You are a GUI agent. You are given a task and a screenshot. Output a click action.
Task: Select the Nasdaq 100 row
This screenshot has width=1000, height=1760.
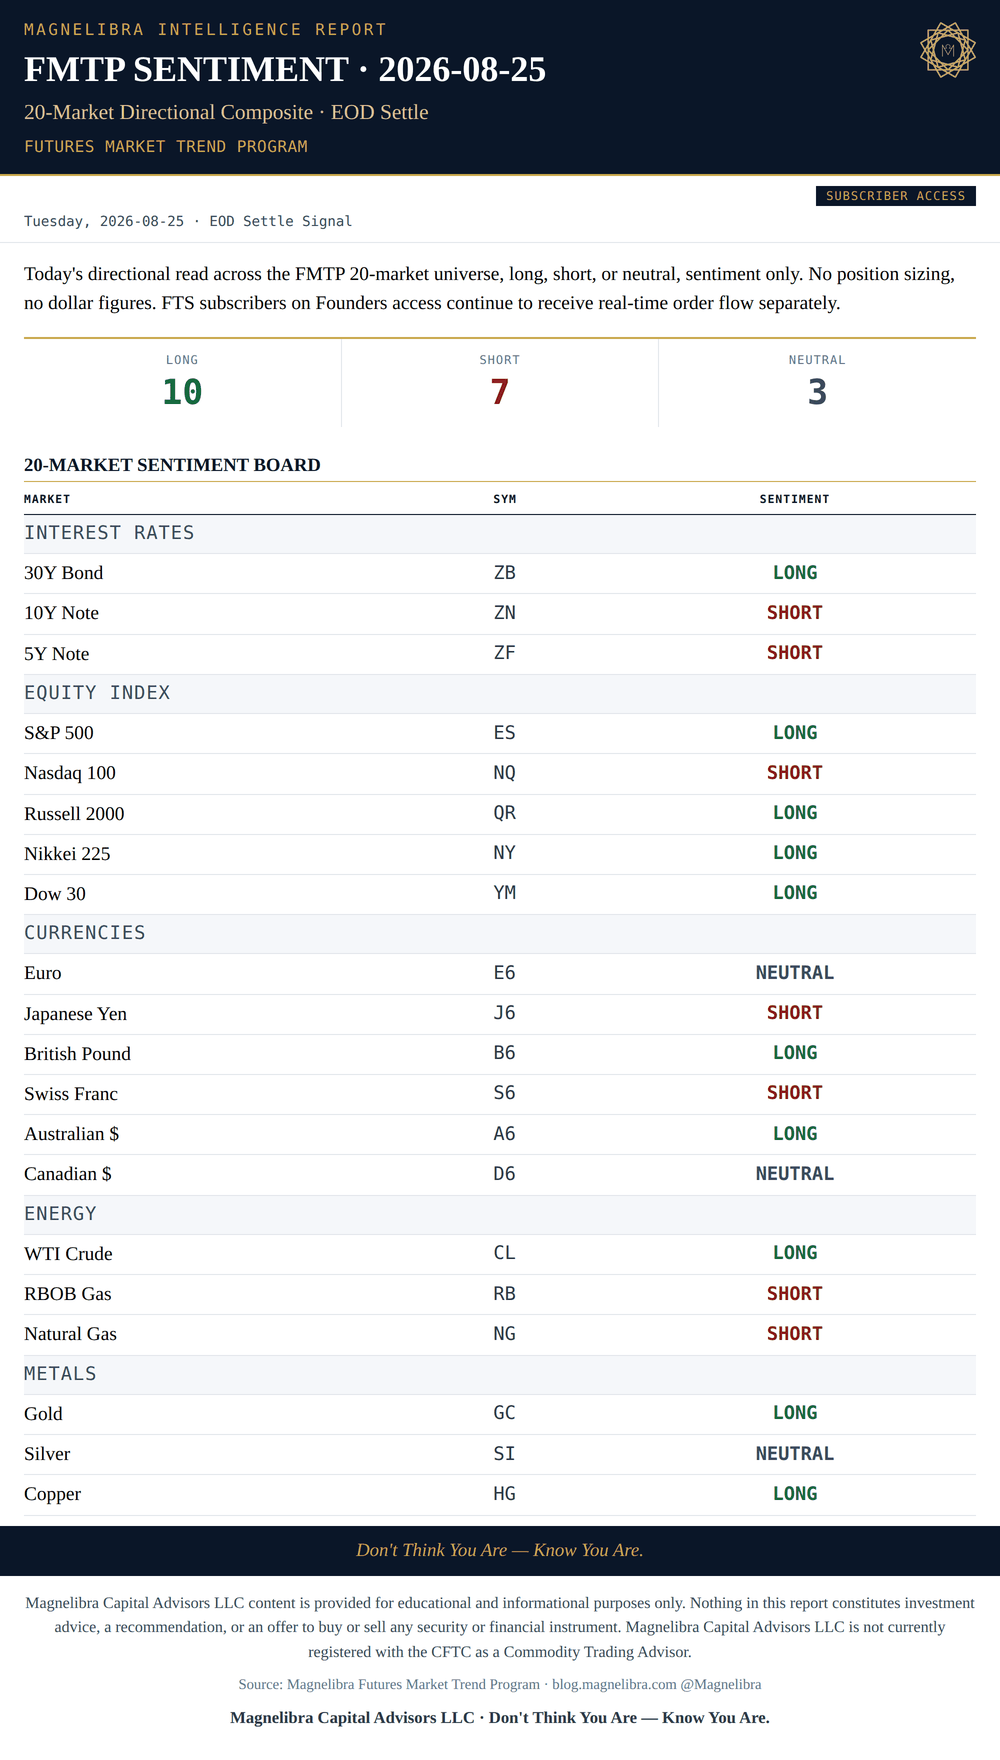pyautogui.click(x=500, y=774)
